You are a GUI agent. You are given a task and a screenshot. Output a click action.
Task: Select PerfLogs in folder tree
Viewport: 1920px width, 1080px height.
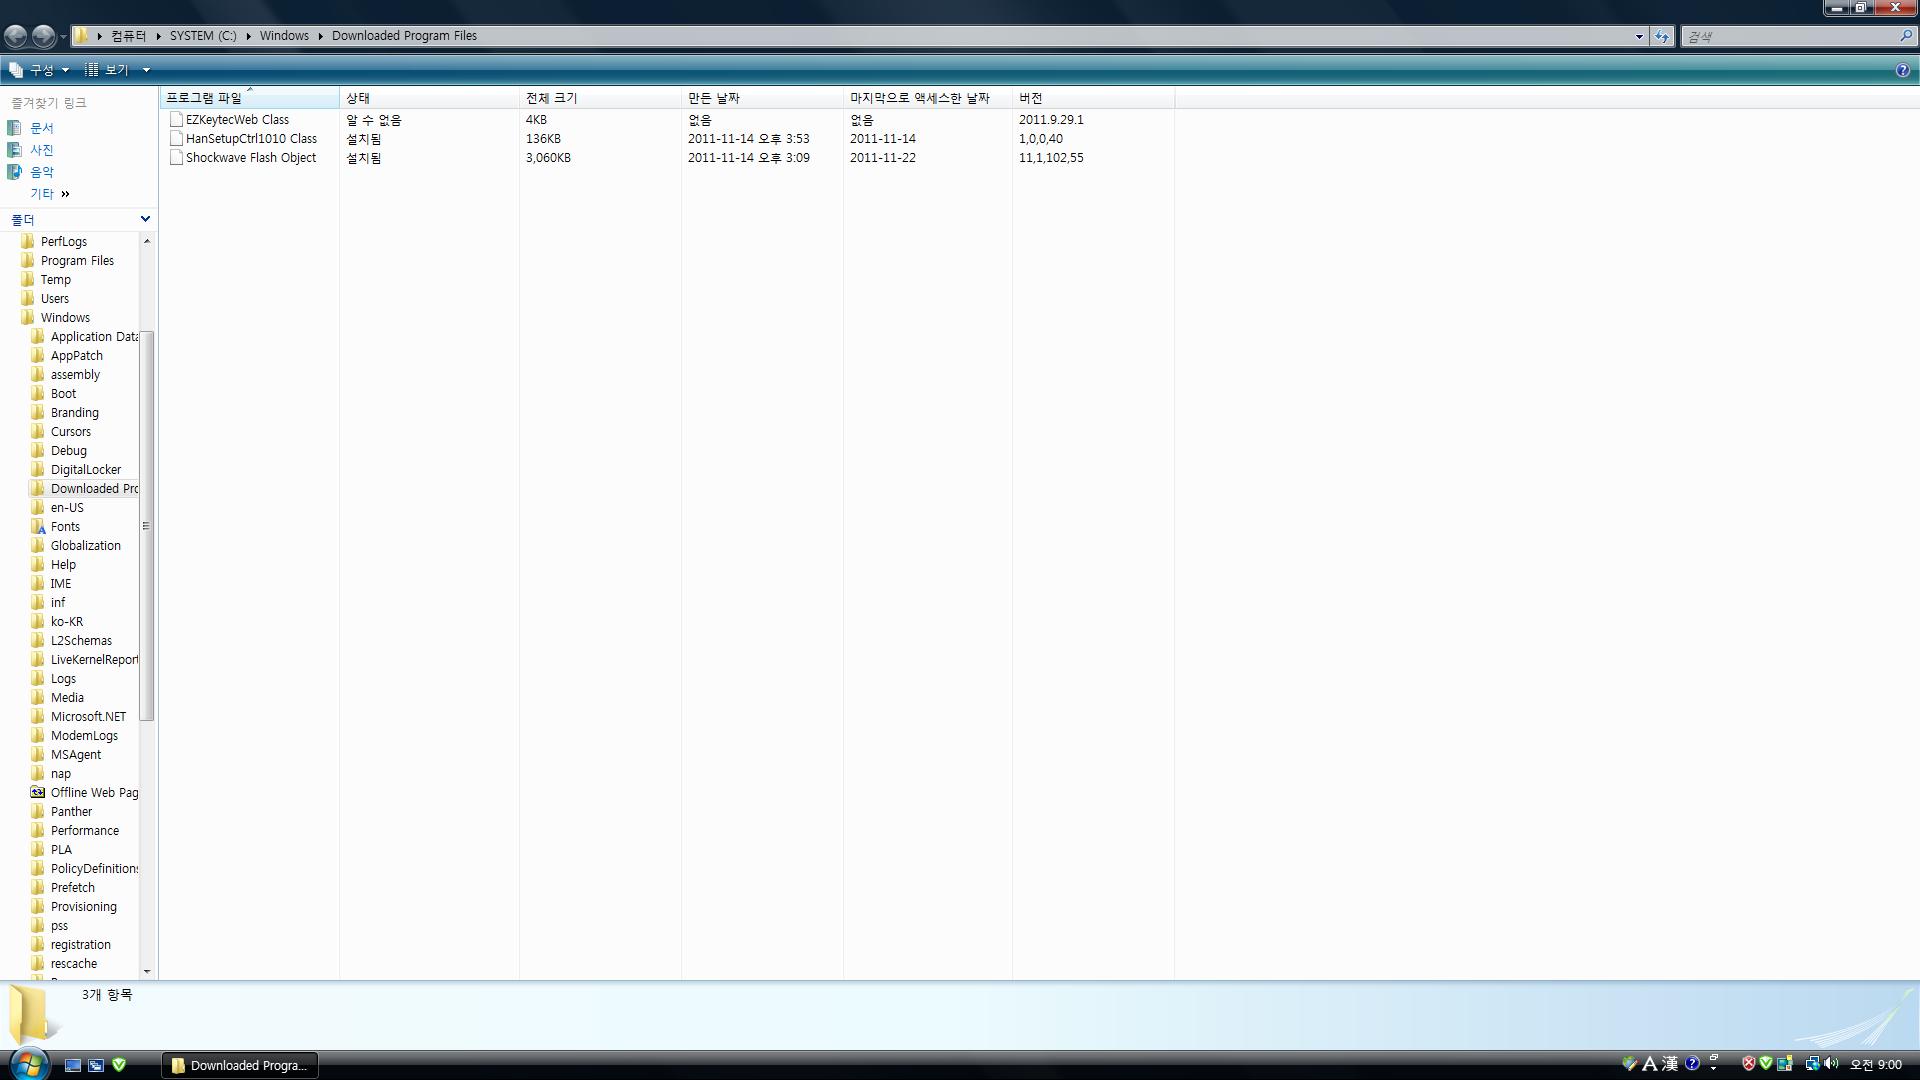click(x=64, y=242)
